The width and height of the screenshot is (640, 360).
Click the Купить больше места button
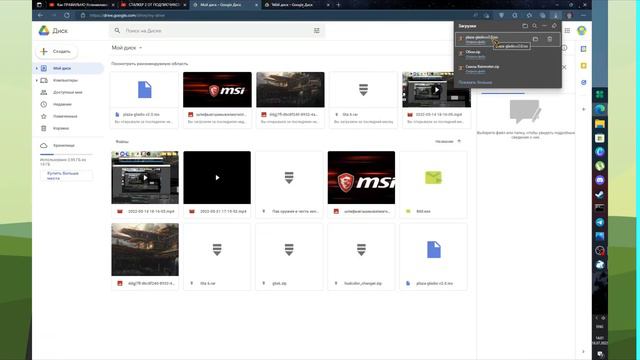pos(66,176)
